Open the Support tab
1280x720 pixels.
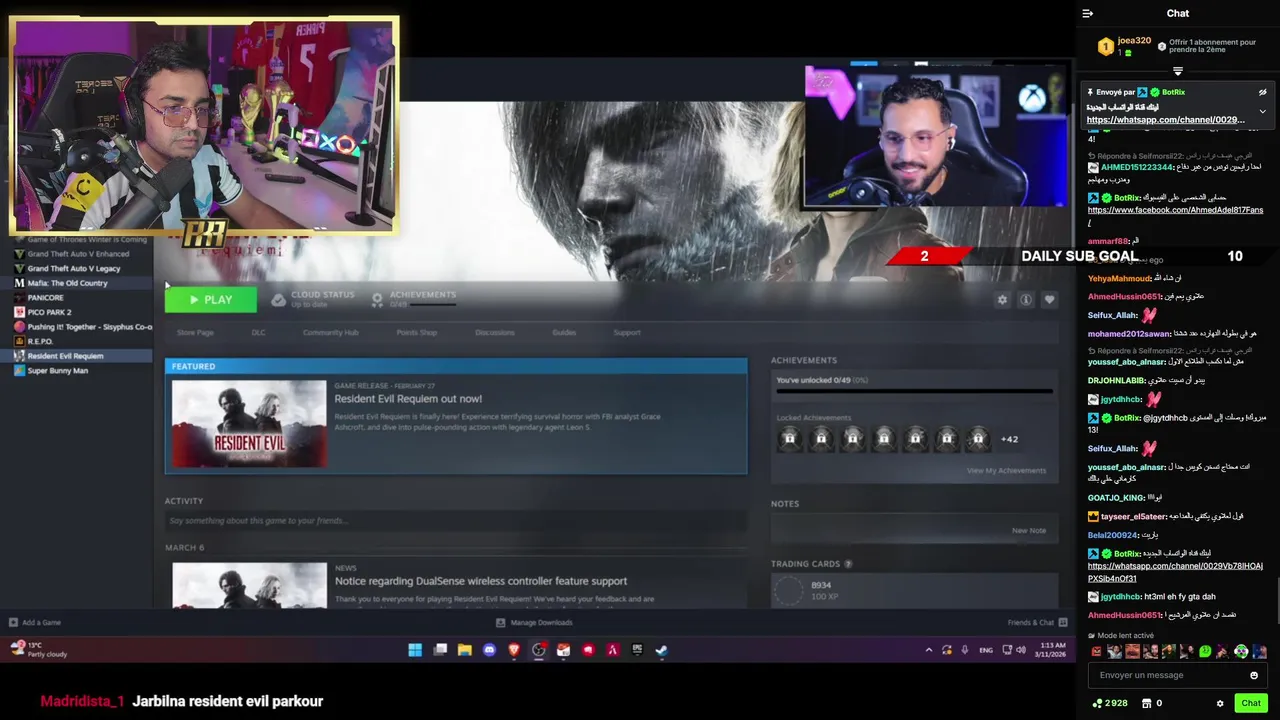pyautogui.click(x=627, y=332)
